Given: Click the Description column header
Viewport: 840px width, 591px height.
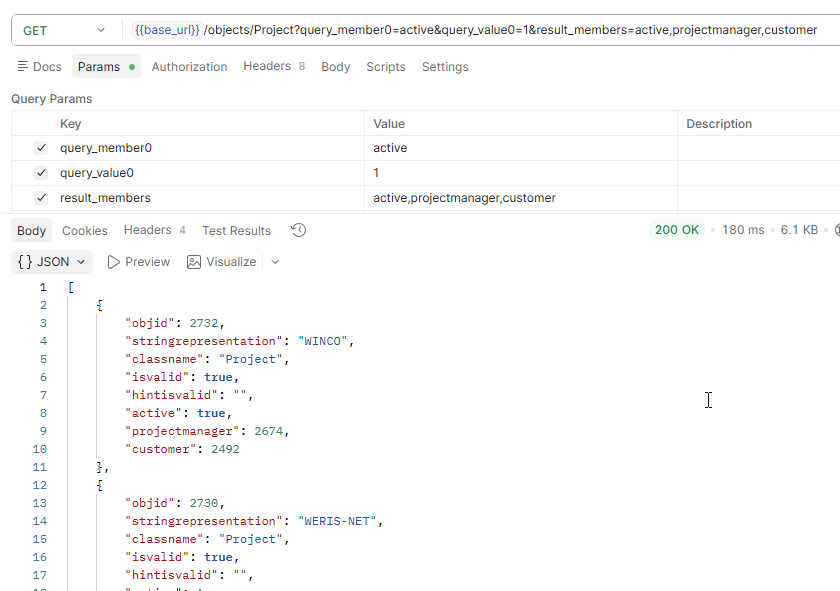Looking at the screenshot, I should 719,124.
